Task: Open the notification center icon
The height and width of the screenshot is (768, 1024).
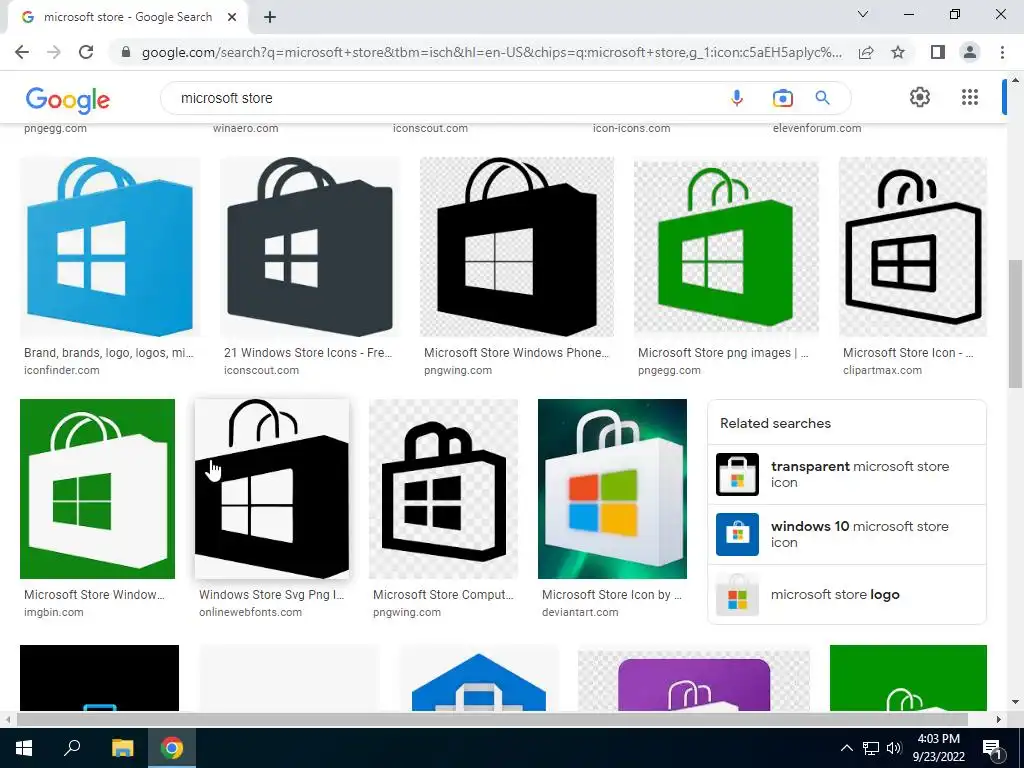Action: tap(993, 748)
